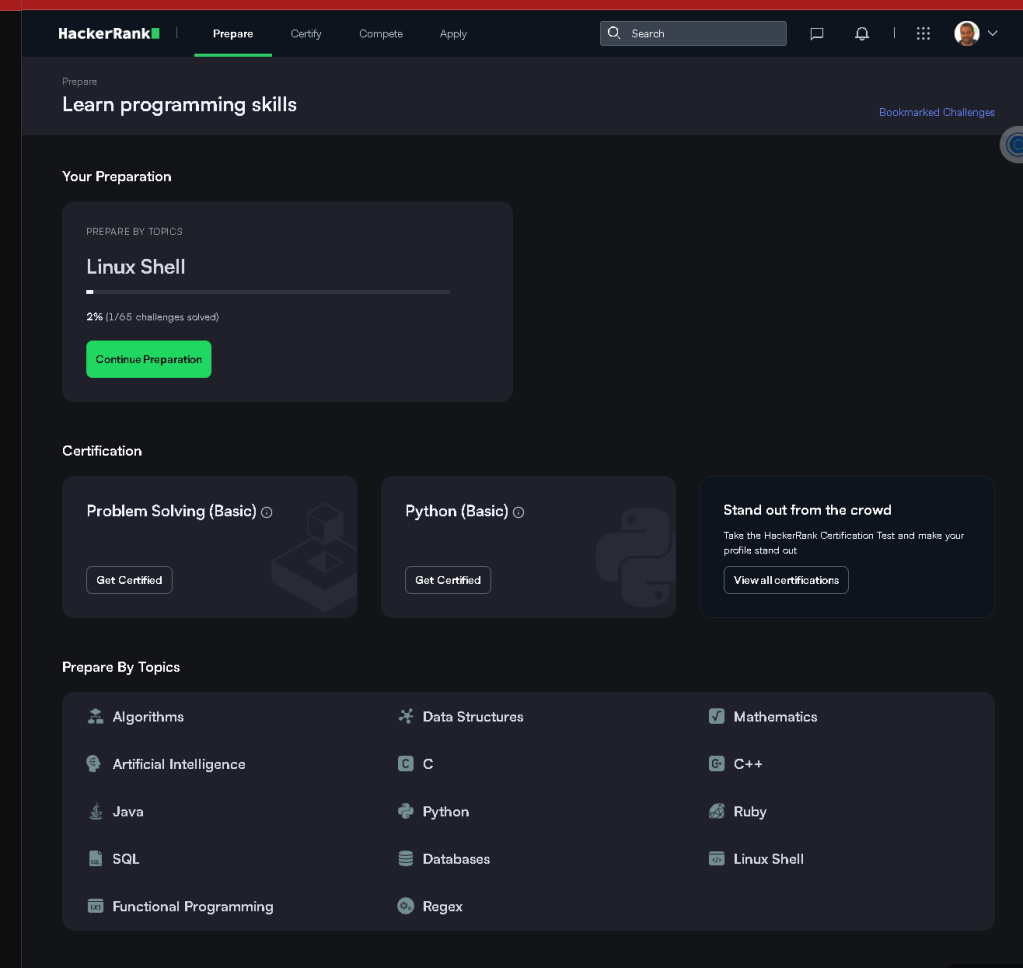The image size is (1023, 968).
Task: Open the C topic label
Action: pyautogui.click(x=428, y=764)
